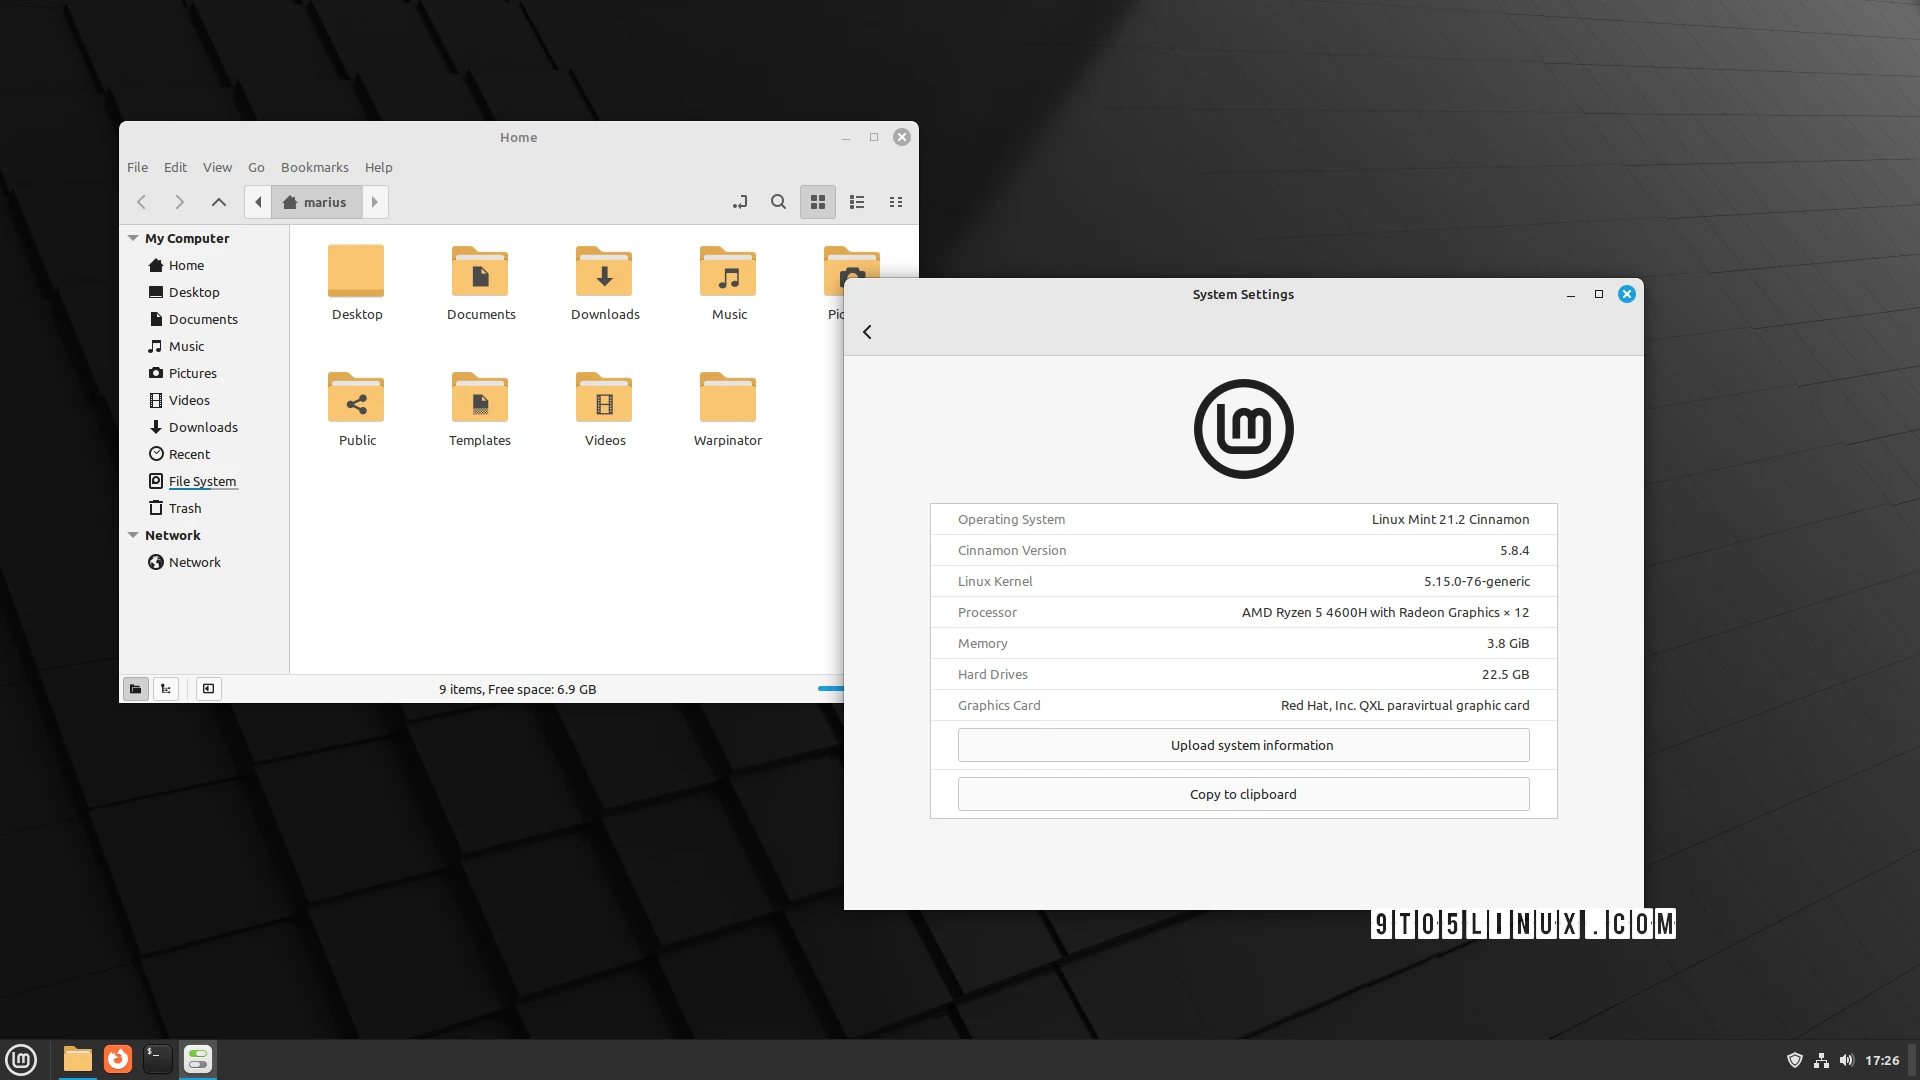Collapse the Network section
Image resolution: width=1920 pixels, height=1080 pixels.
tap(133, 535)
